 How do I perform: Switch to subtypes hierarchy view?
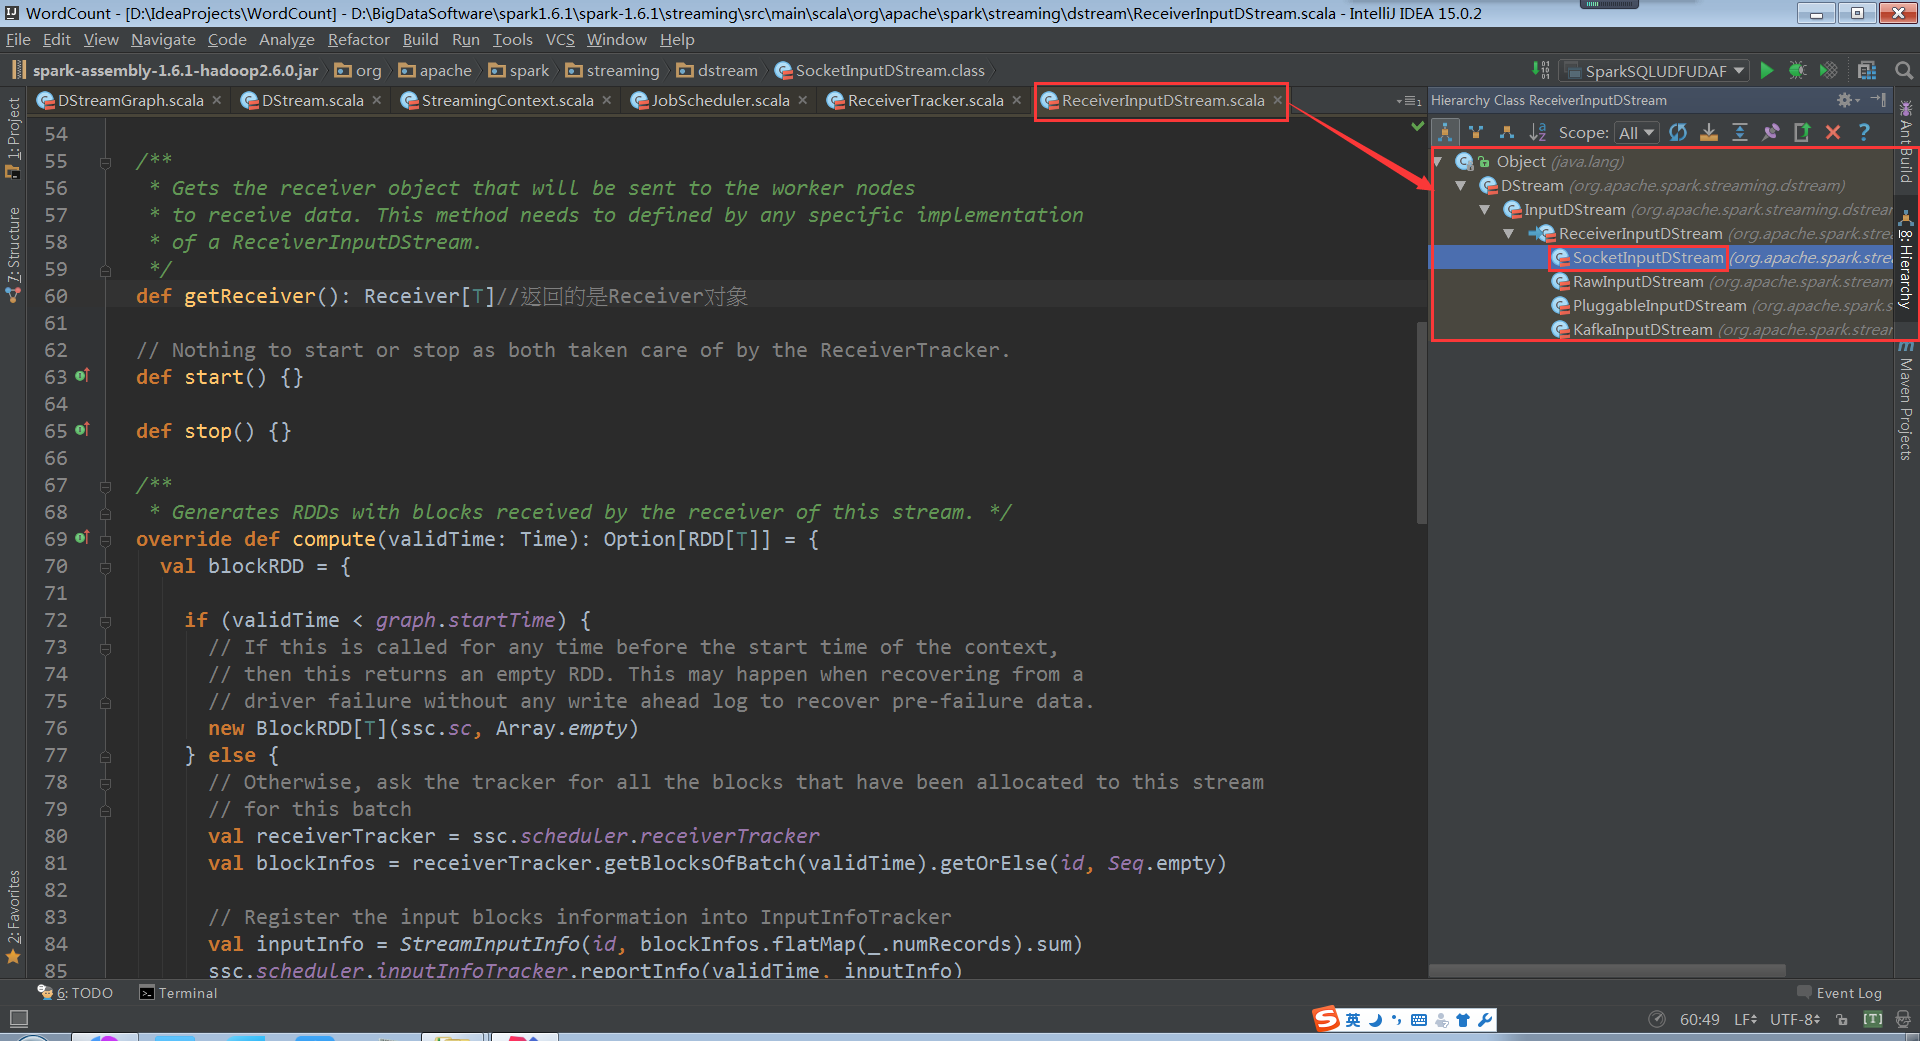pos(1507,132)
